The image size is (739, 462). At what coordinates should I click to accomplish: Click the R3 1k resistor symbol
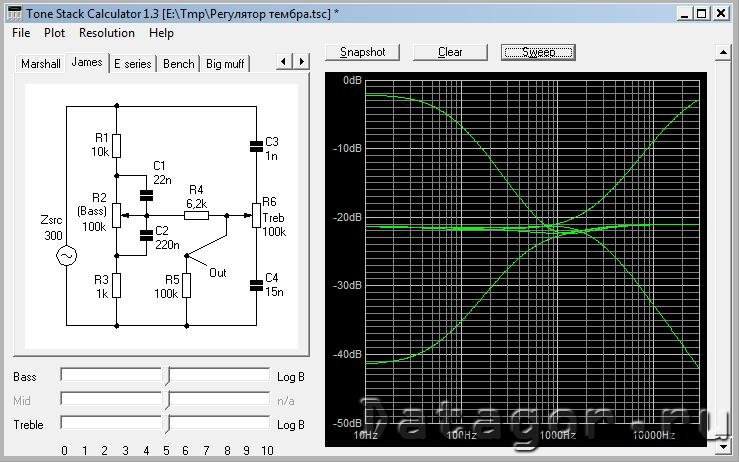pos(116,285)
